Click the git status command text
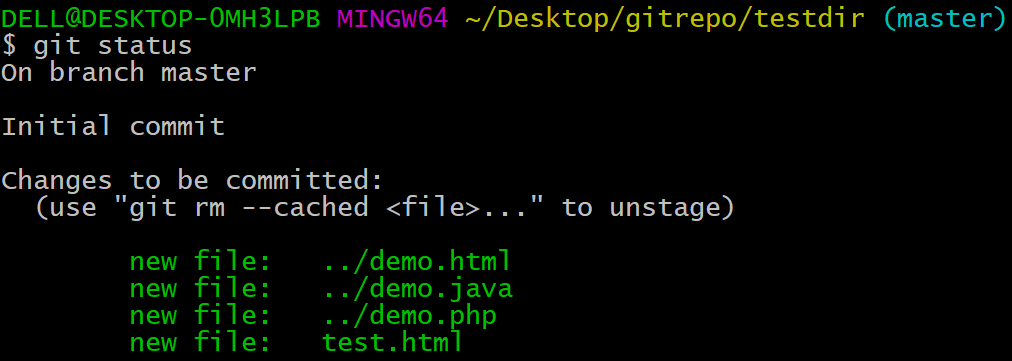This screenshot has width=1012, height=361. [x=113, y=46]
